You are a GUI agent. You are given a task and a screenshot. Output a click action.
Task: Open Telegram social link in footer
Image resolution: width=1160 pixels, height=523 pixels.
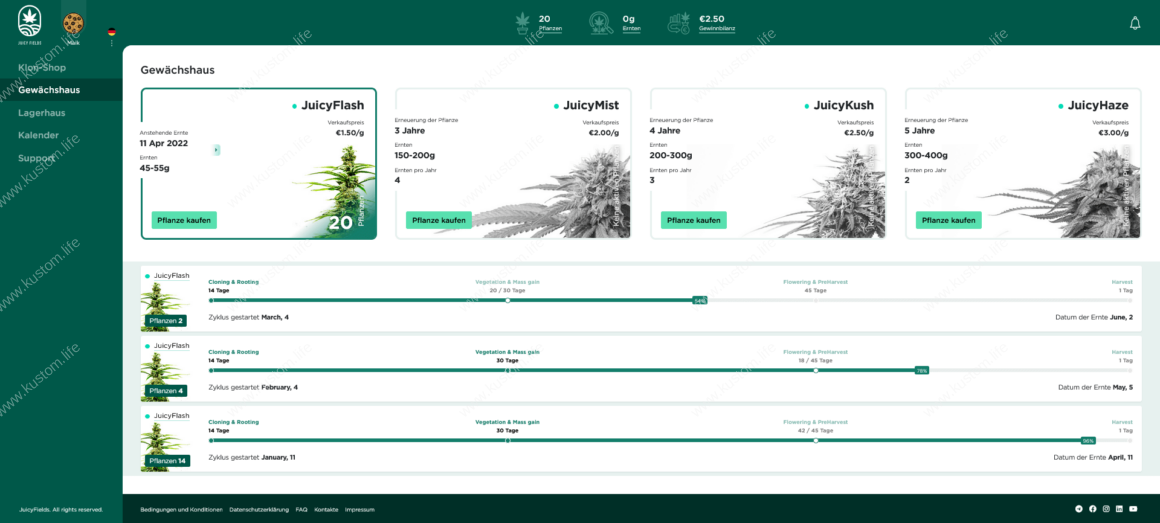[1079, 509]
